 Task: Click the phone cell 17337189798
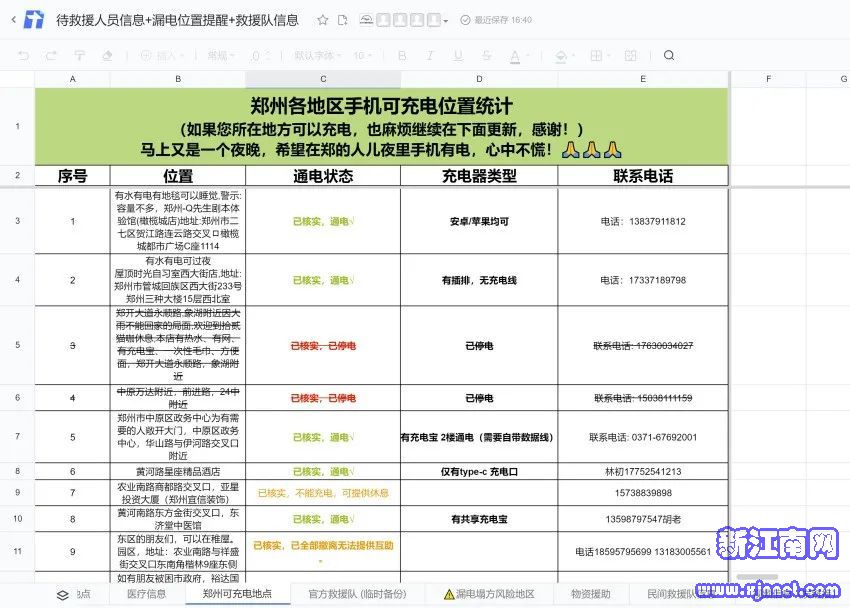tap(643, 280)
